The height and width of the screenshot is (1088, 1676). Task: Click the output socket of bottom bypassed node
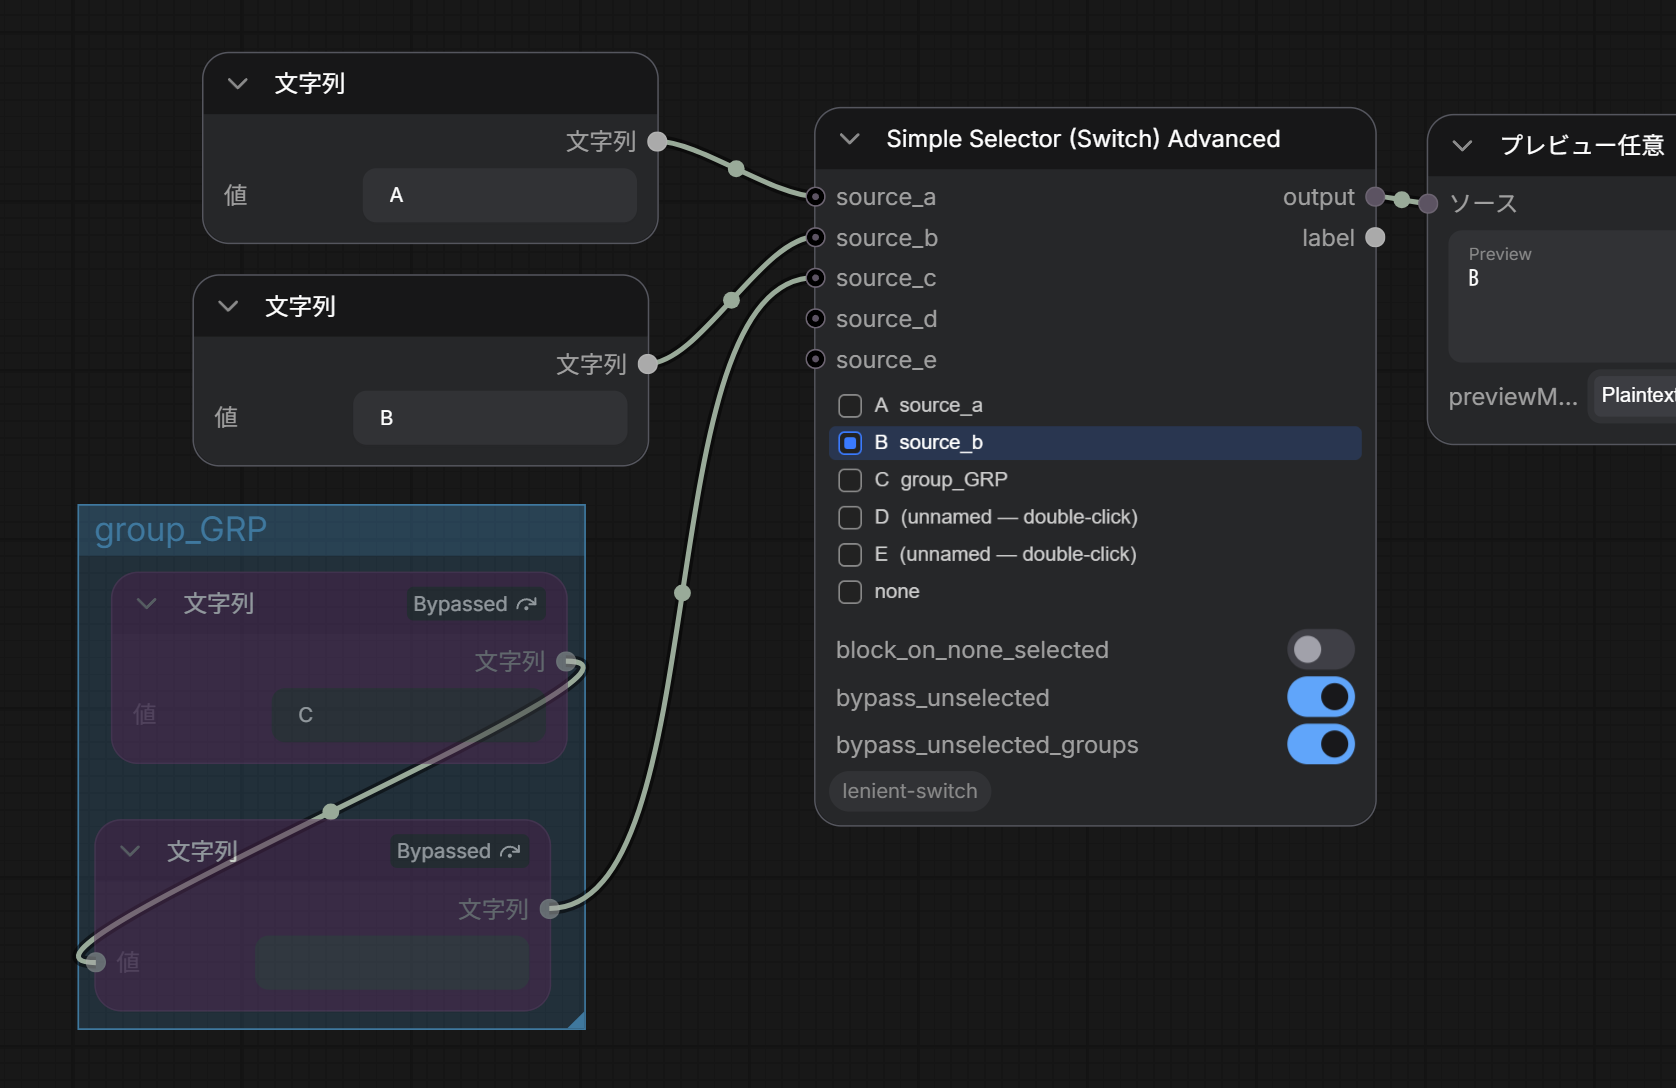[550, 909]
